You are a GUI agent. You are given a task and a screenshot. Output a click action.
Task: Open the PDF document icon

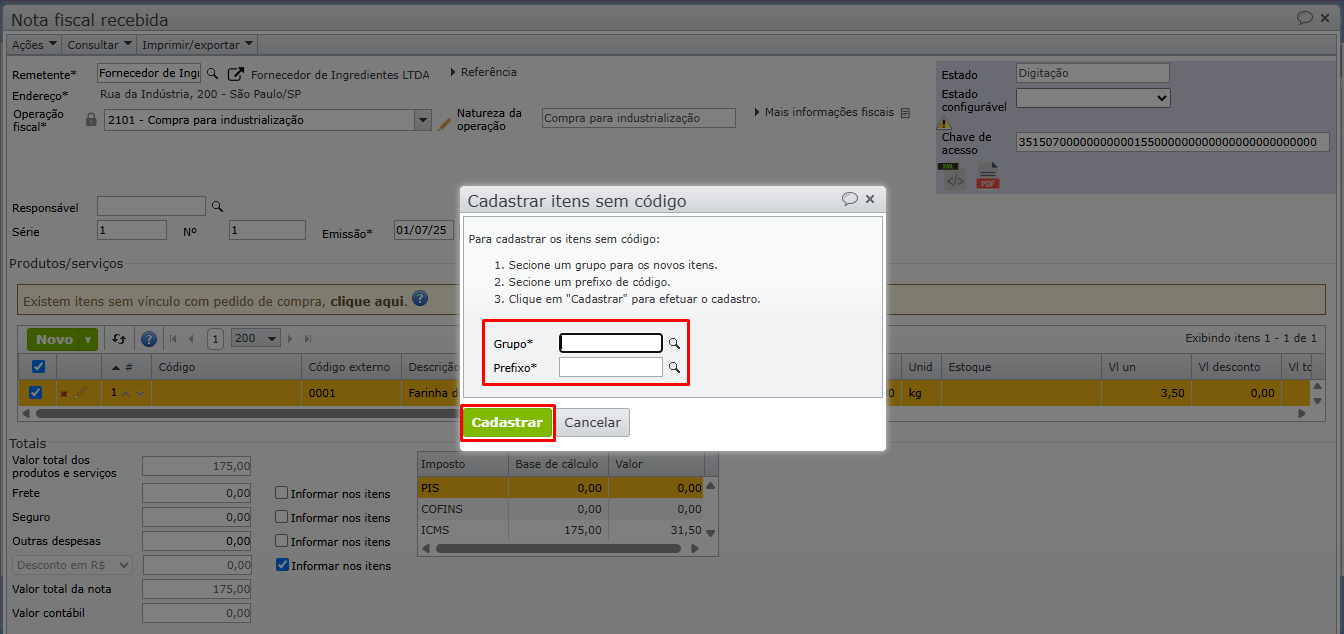tap(988, 178)
